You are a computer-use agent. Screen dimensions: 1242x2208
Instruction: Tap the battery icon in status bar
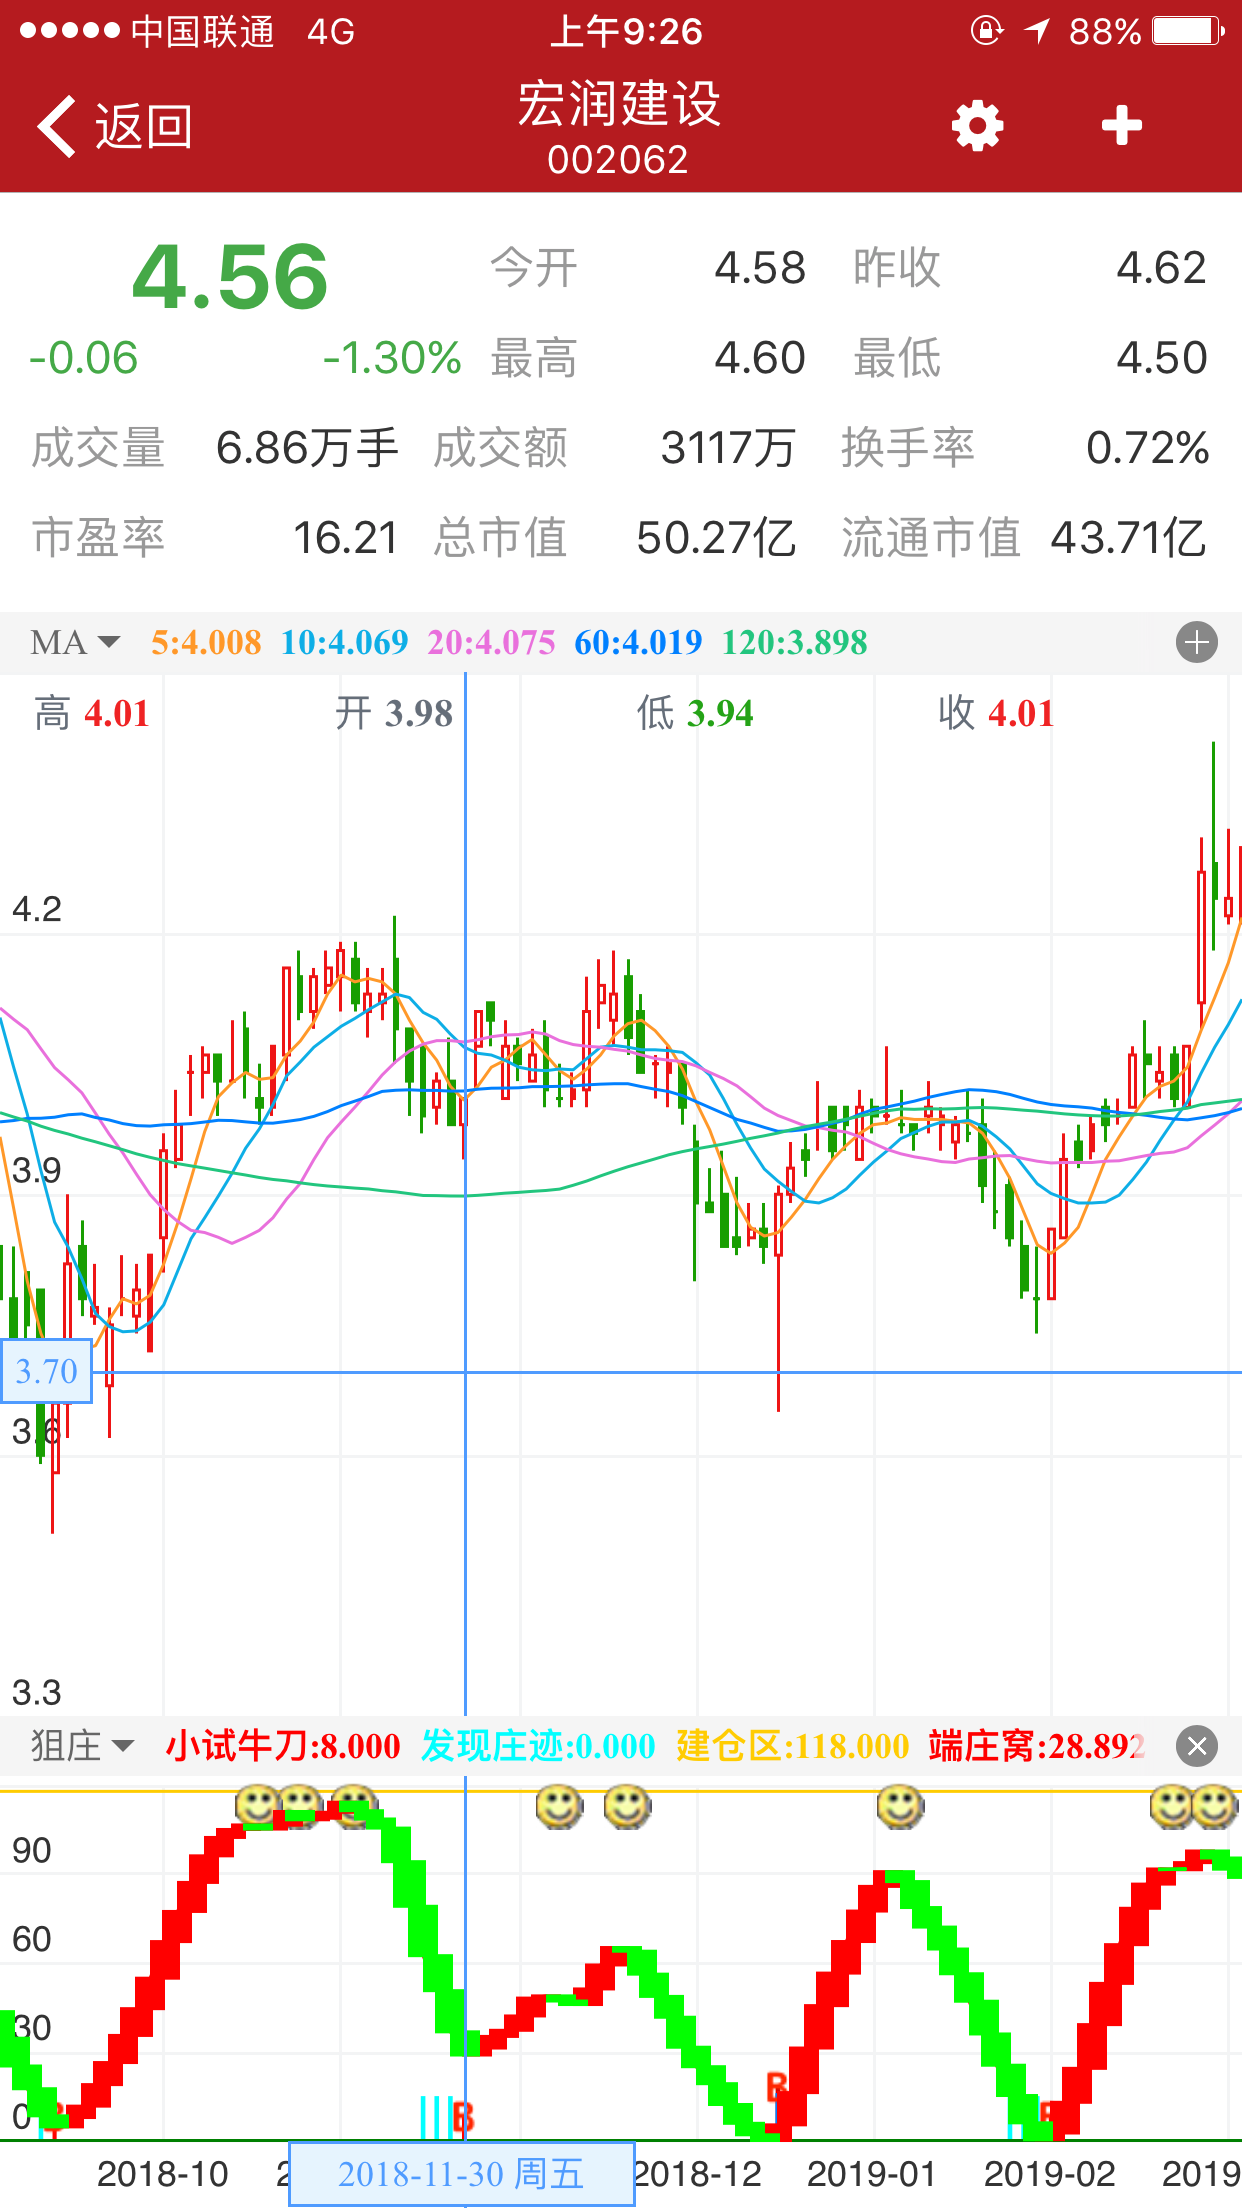[1188, 32]
